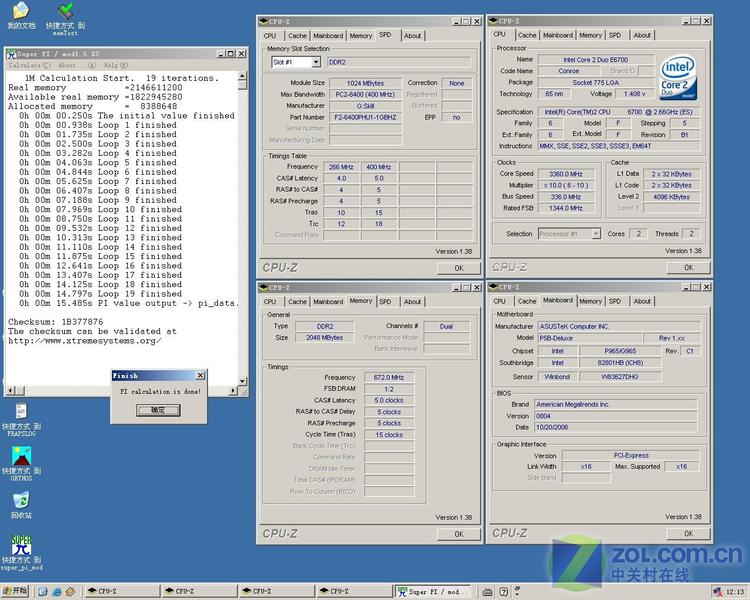
Task: Click the third quick launch icon
Action: pos(70,592)
